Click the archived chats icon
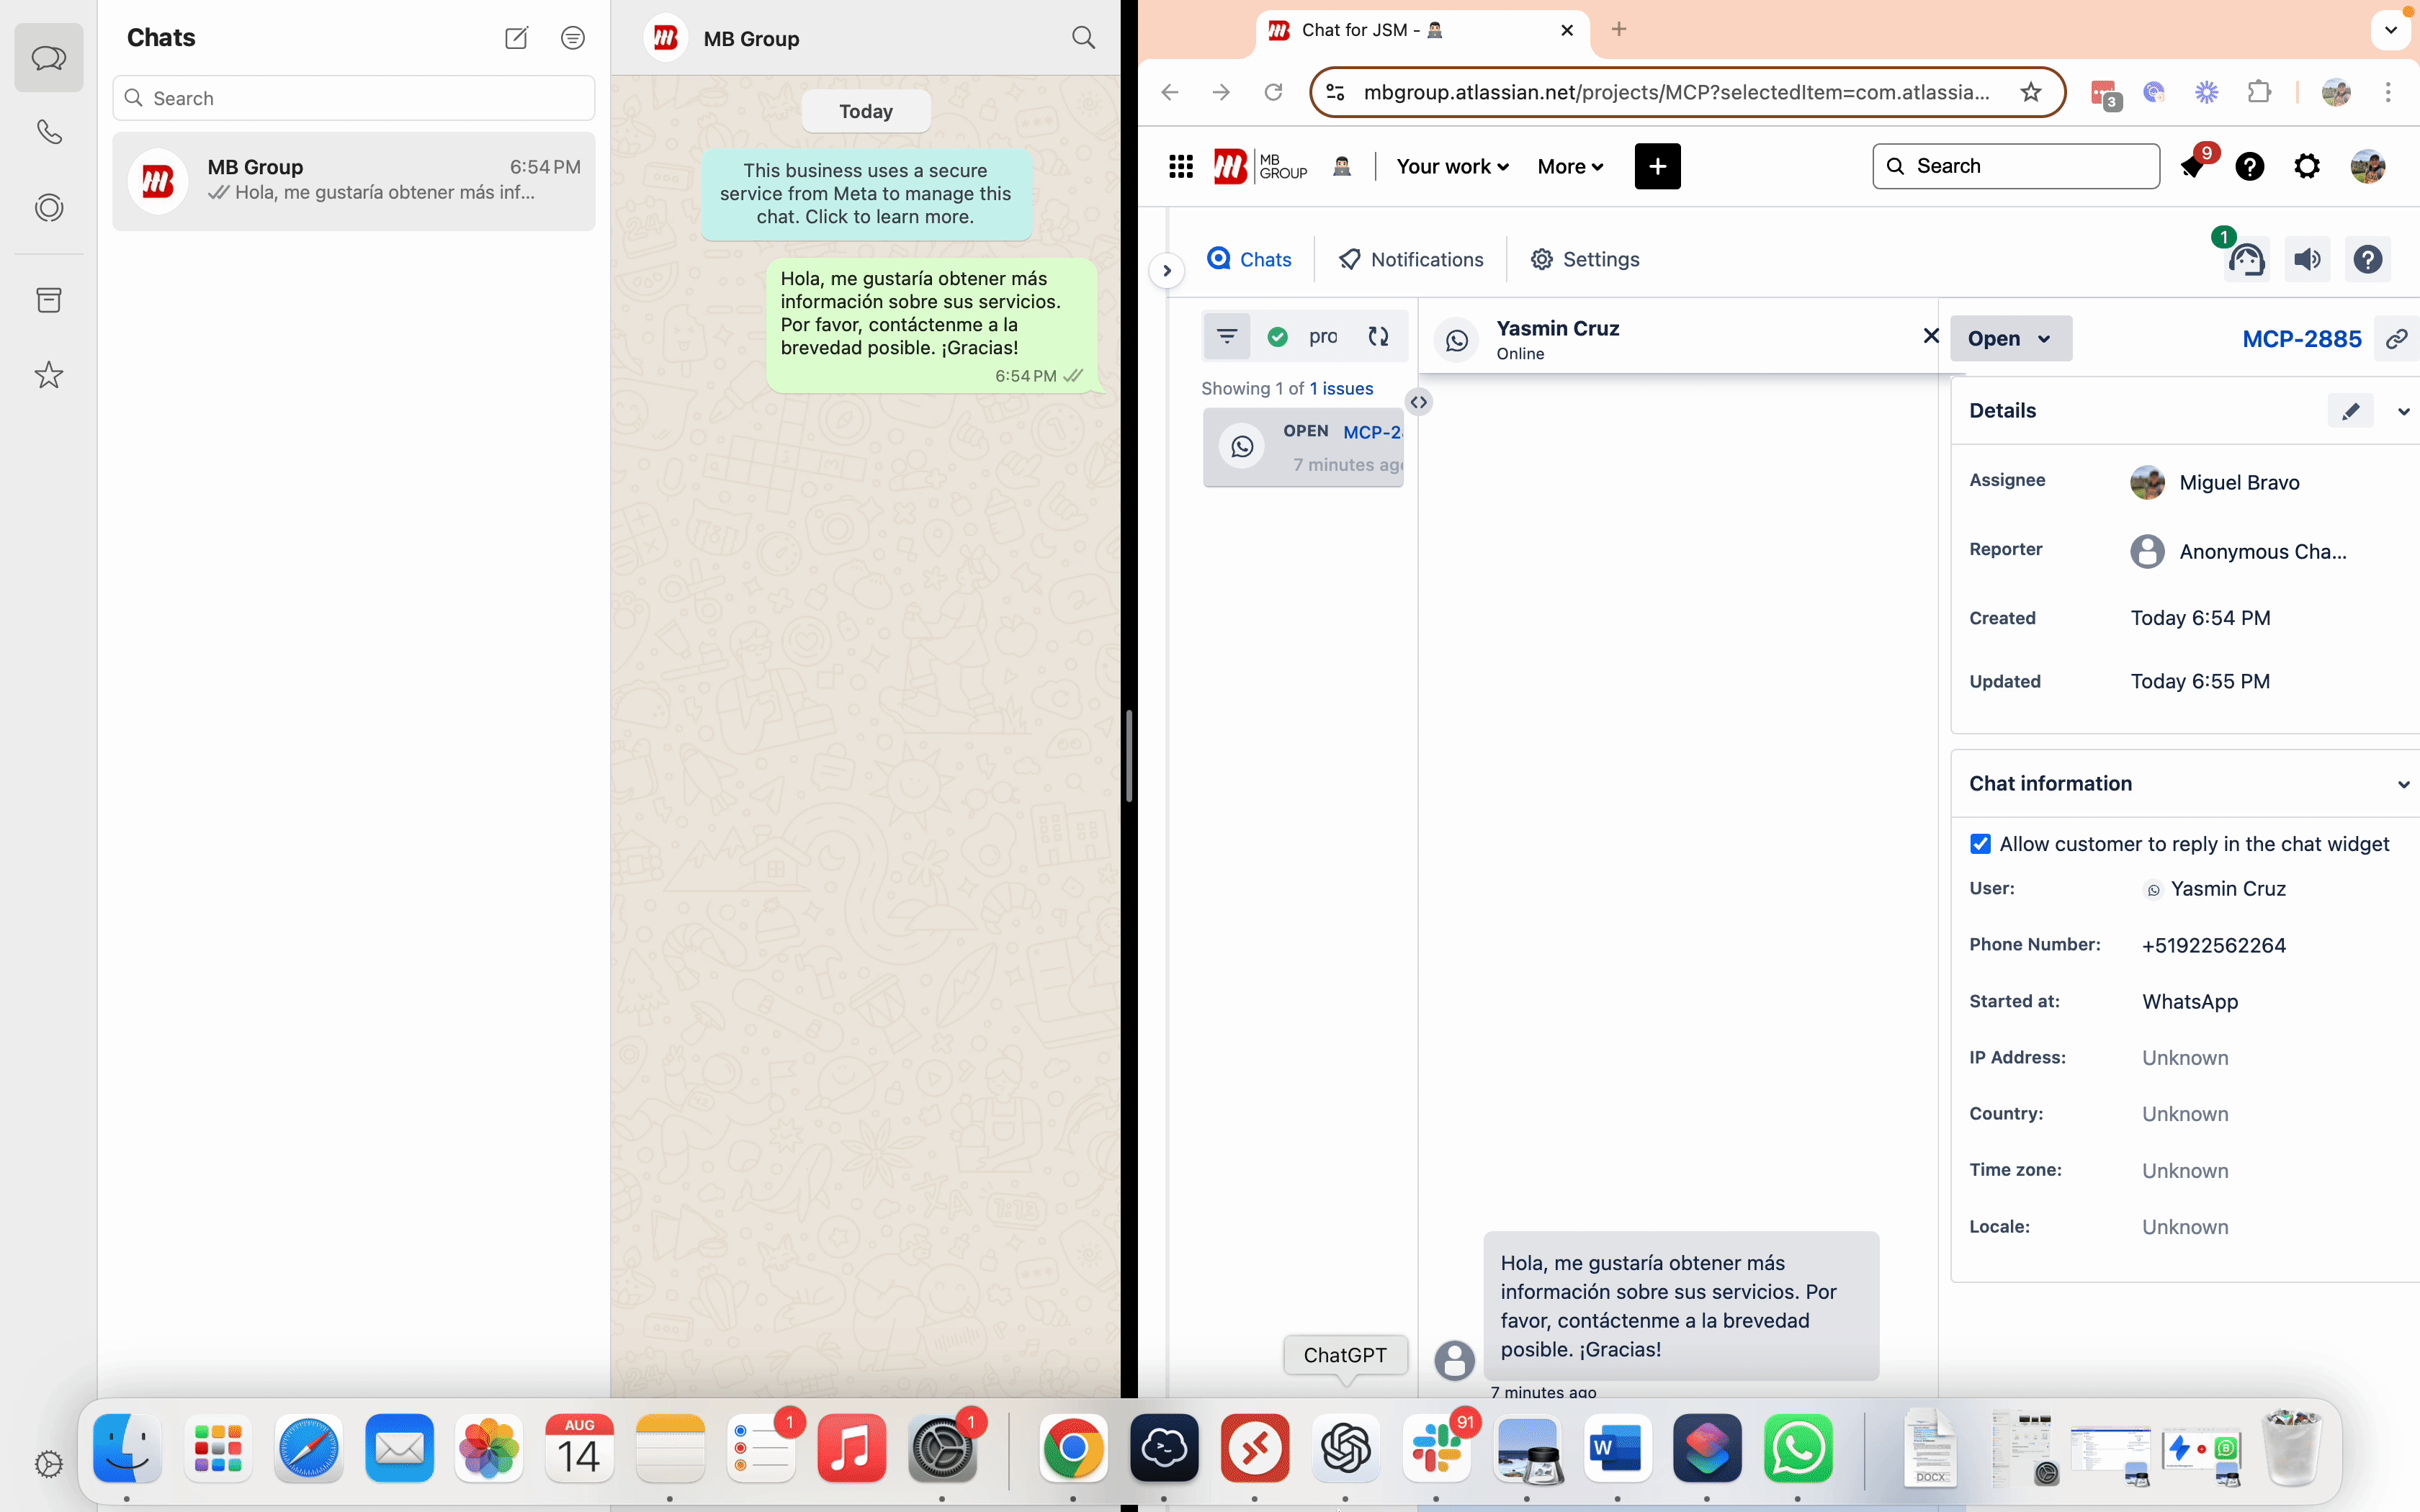The image size is (2420, 1512). [x=49, y=300]
